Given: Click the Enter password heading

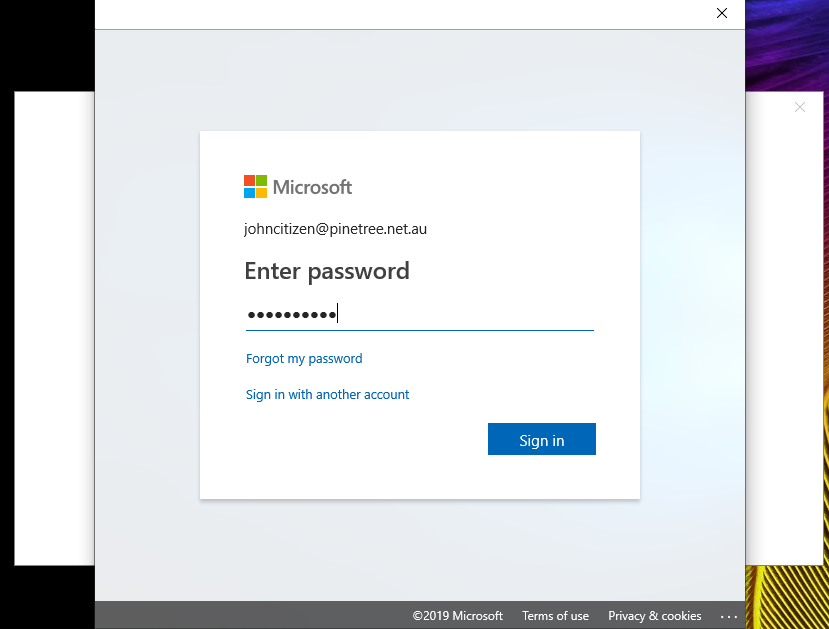Looking at the screenshot, I should [327, 271].
